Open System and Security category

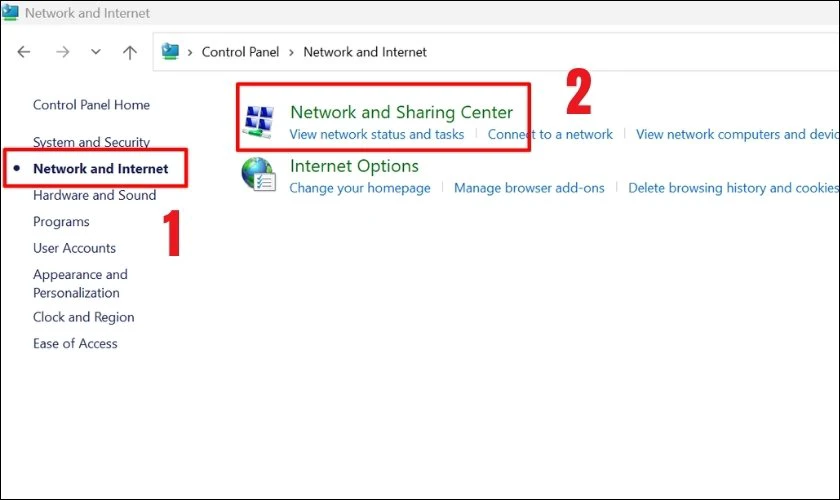(91, 142)
